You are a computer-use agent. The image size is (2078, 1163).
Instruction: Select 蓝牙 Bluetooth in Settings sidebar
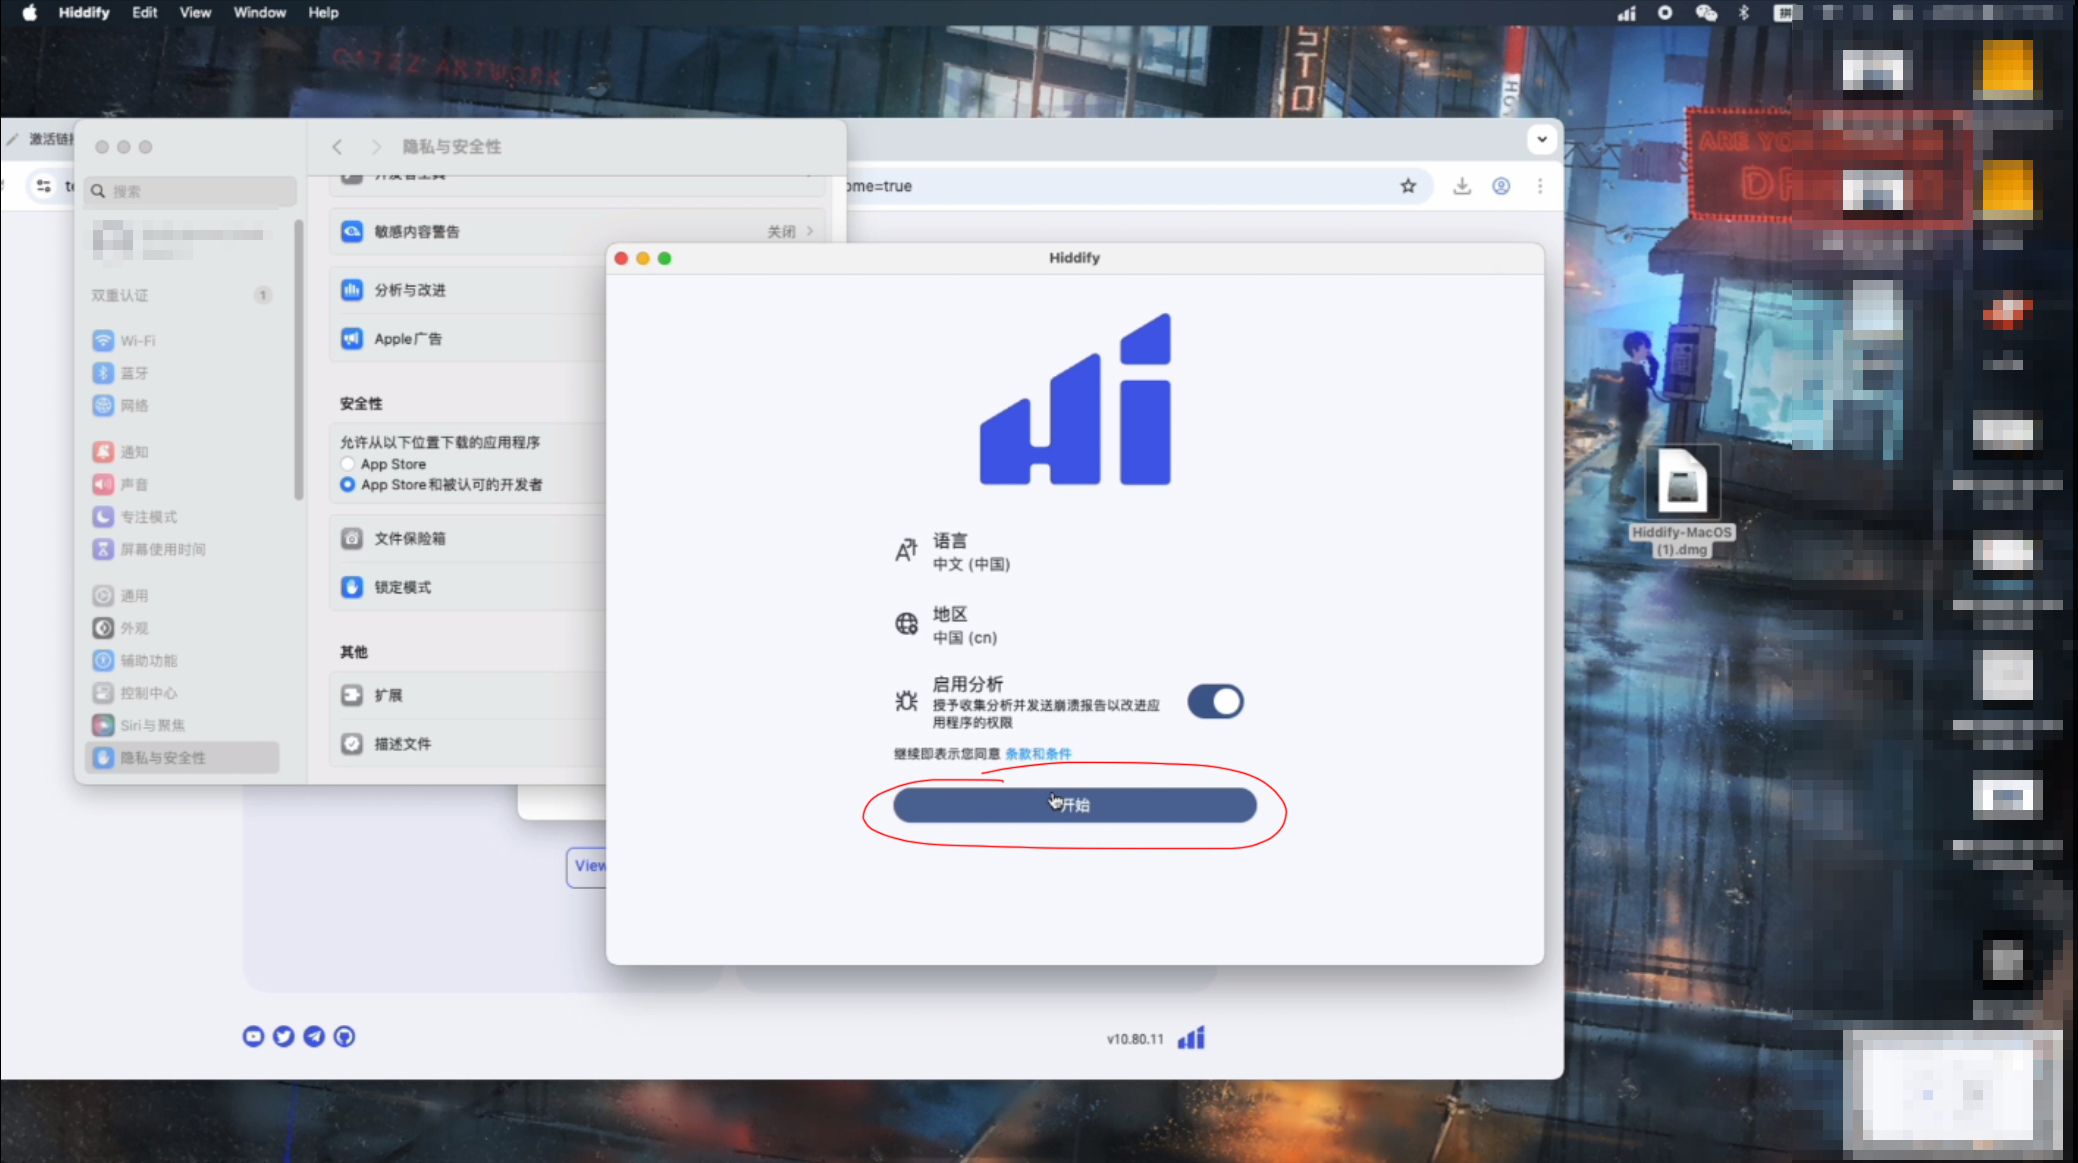(x=182, y=373)
